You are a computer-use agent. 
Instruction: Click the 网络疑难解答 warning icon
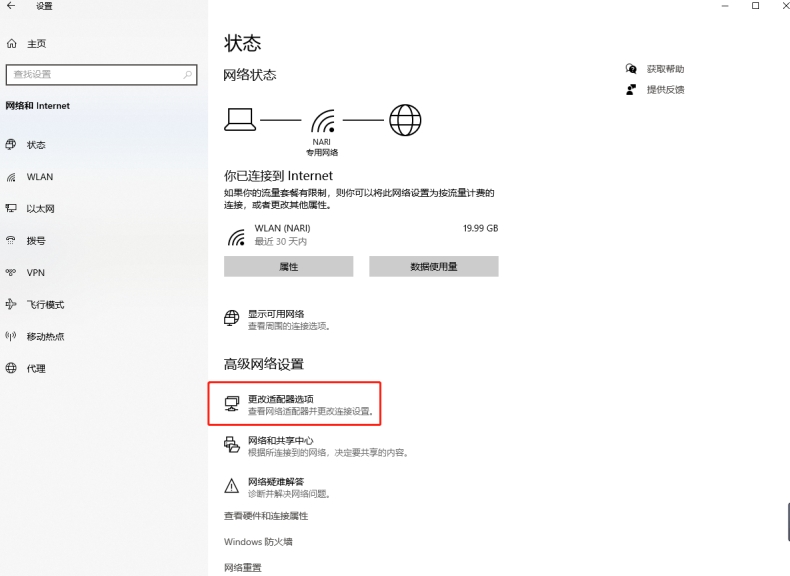click(232, 486)
